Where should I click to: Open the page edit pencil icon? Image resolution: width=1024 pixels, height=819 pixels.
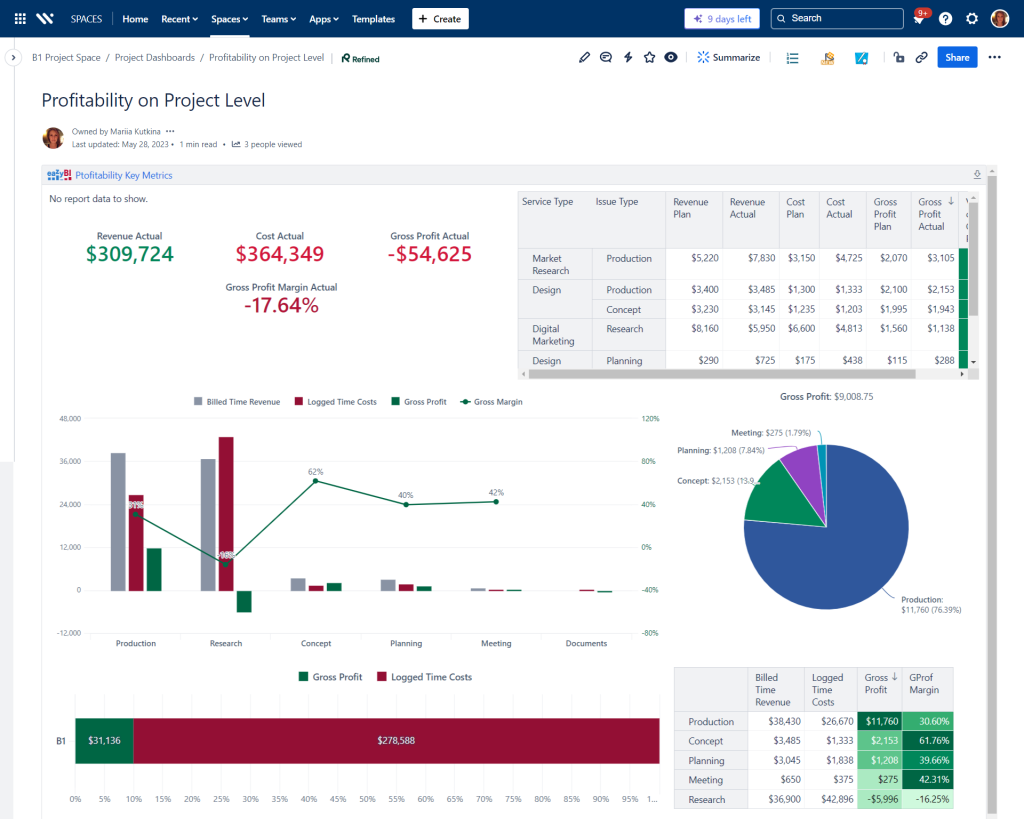pos(585,57)
